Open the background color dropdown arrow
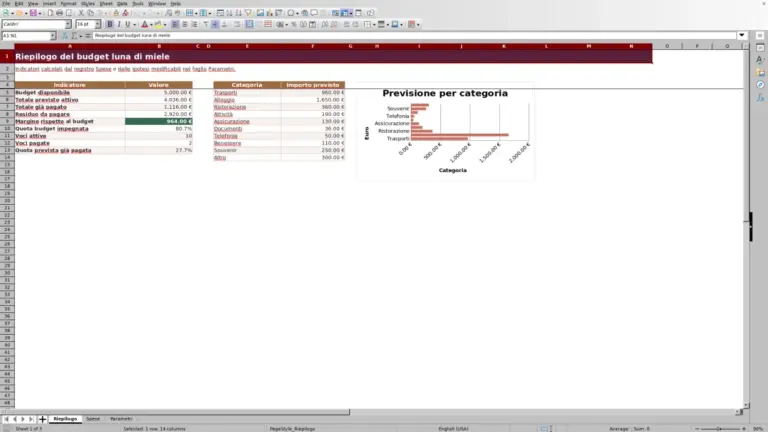Screen dimensions: 768x432 pyautogui.click(x=165, y=24)
